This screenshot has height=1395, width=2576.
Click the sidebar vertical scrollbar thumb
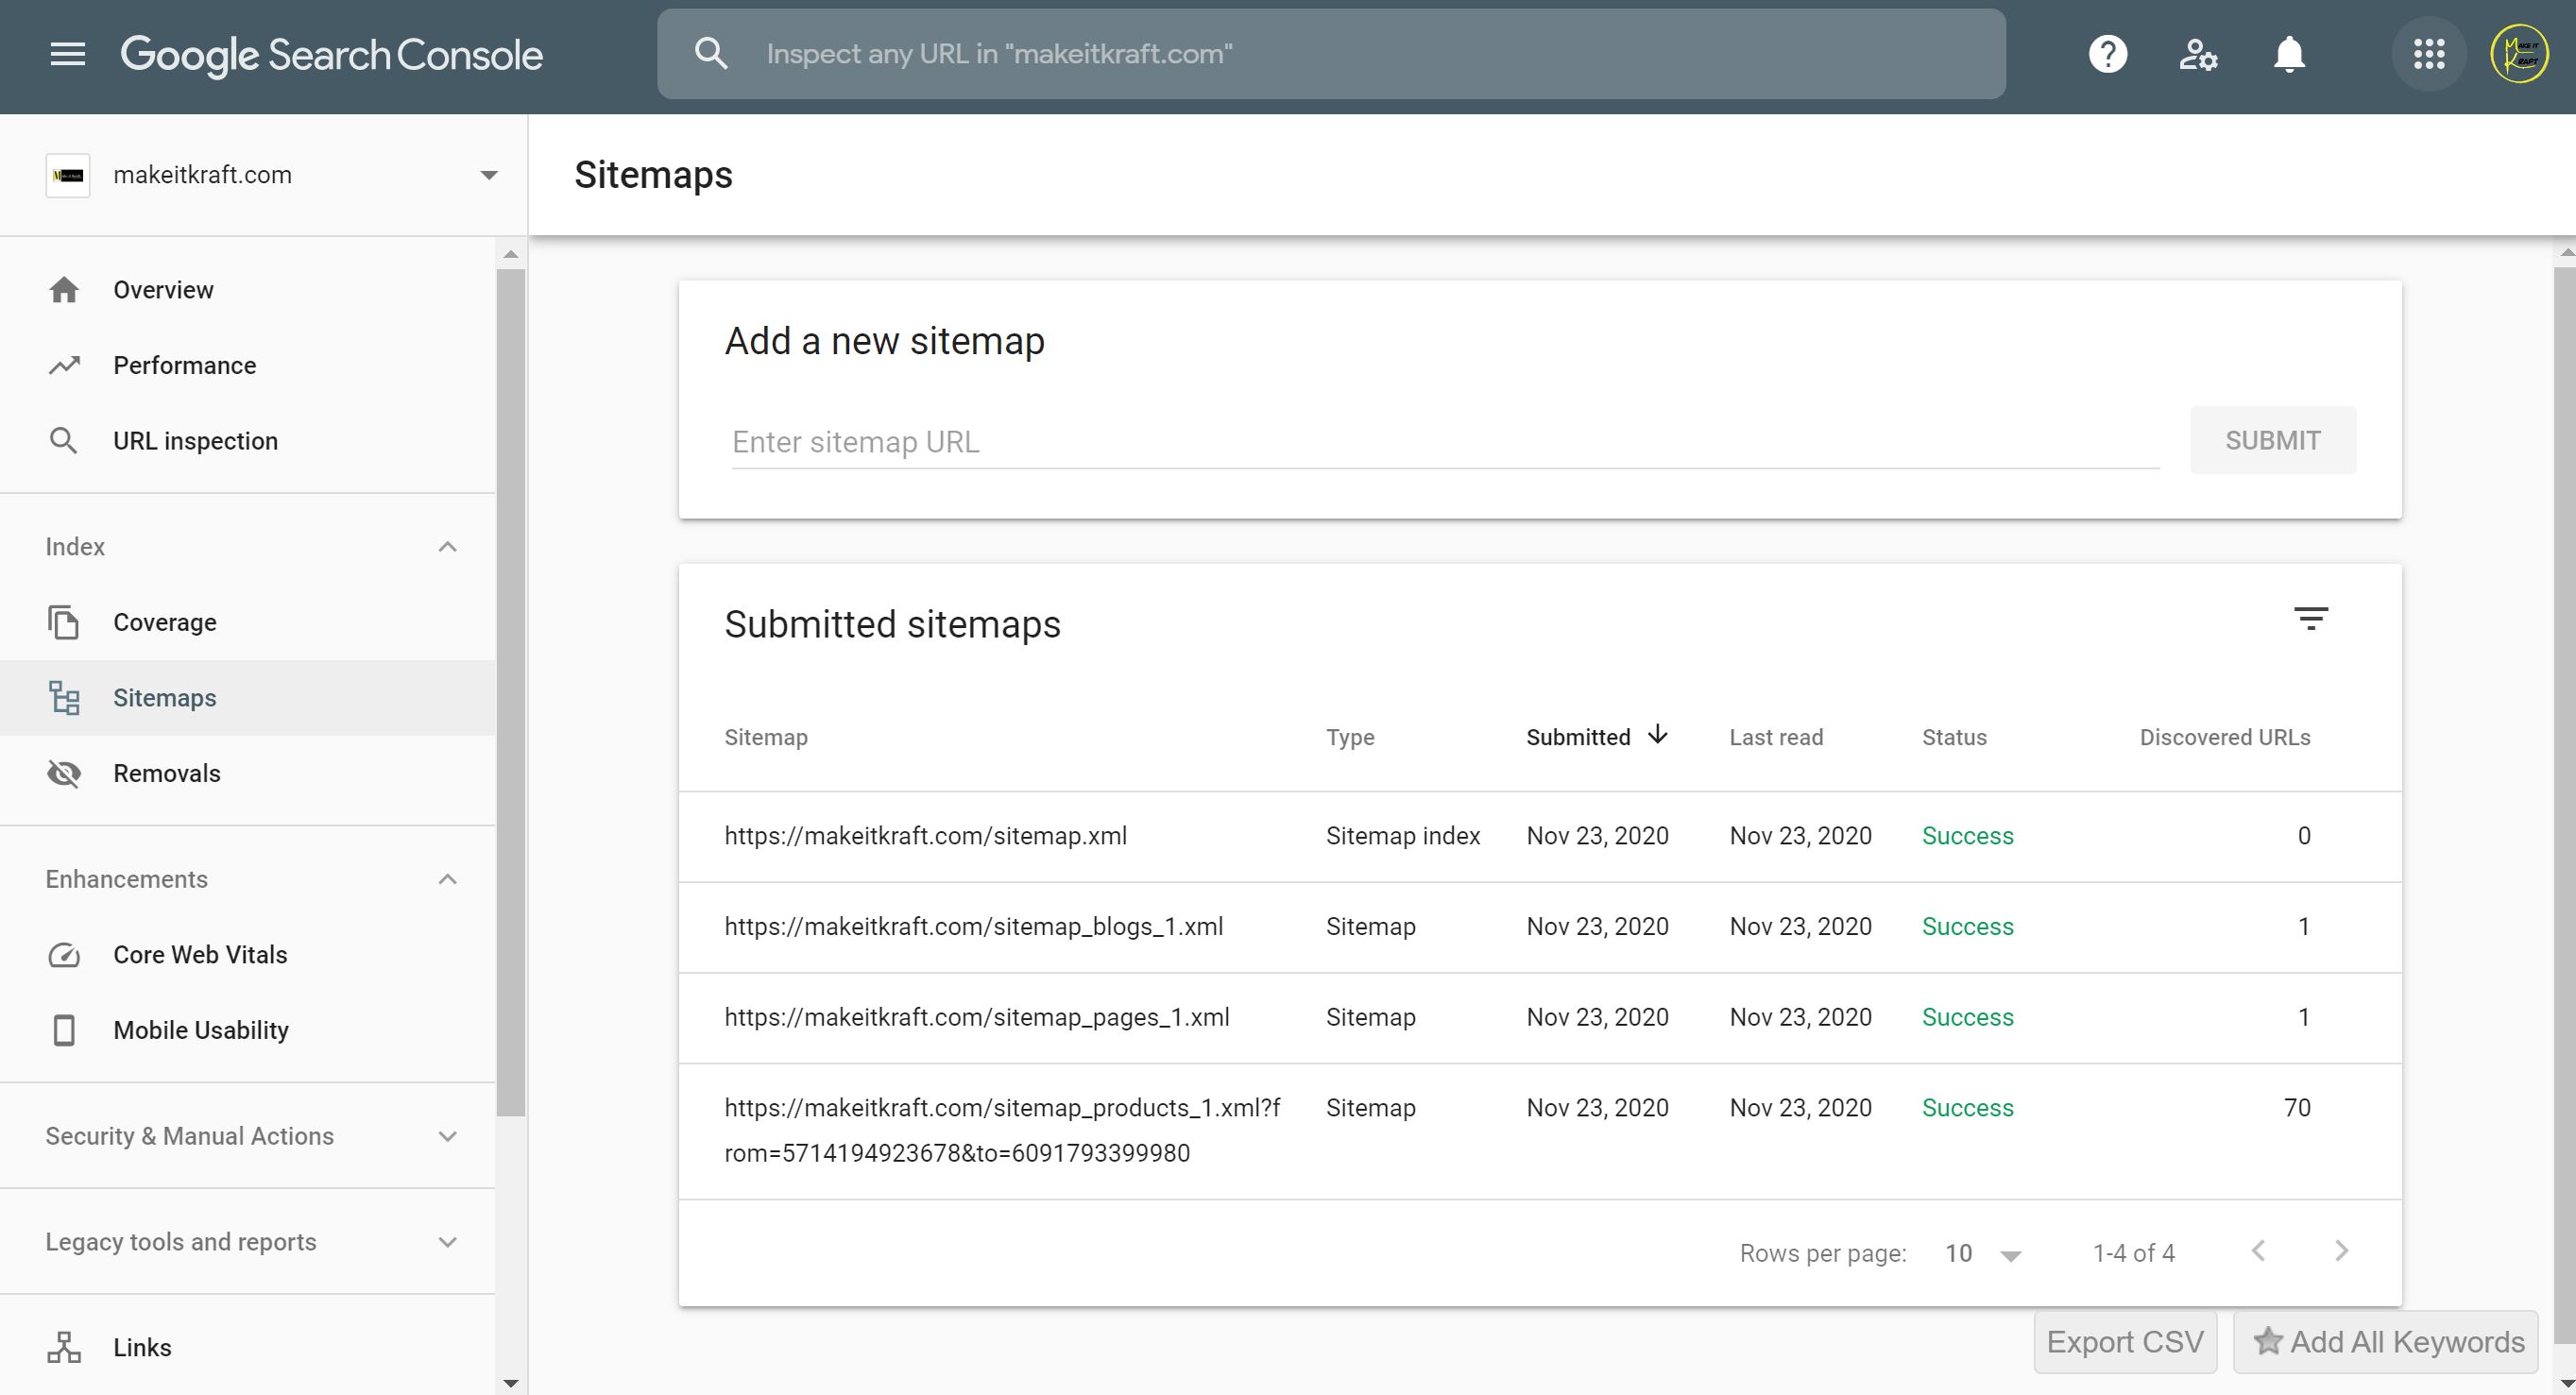[511, 692]
